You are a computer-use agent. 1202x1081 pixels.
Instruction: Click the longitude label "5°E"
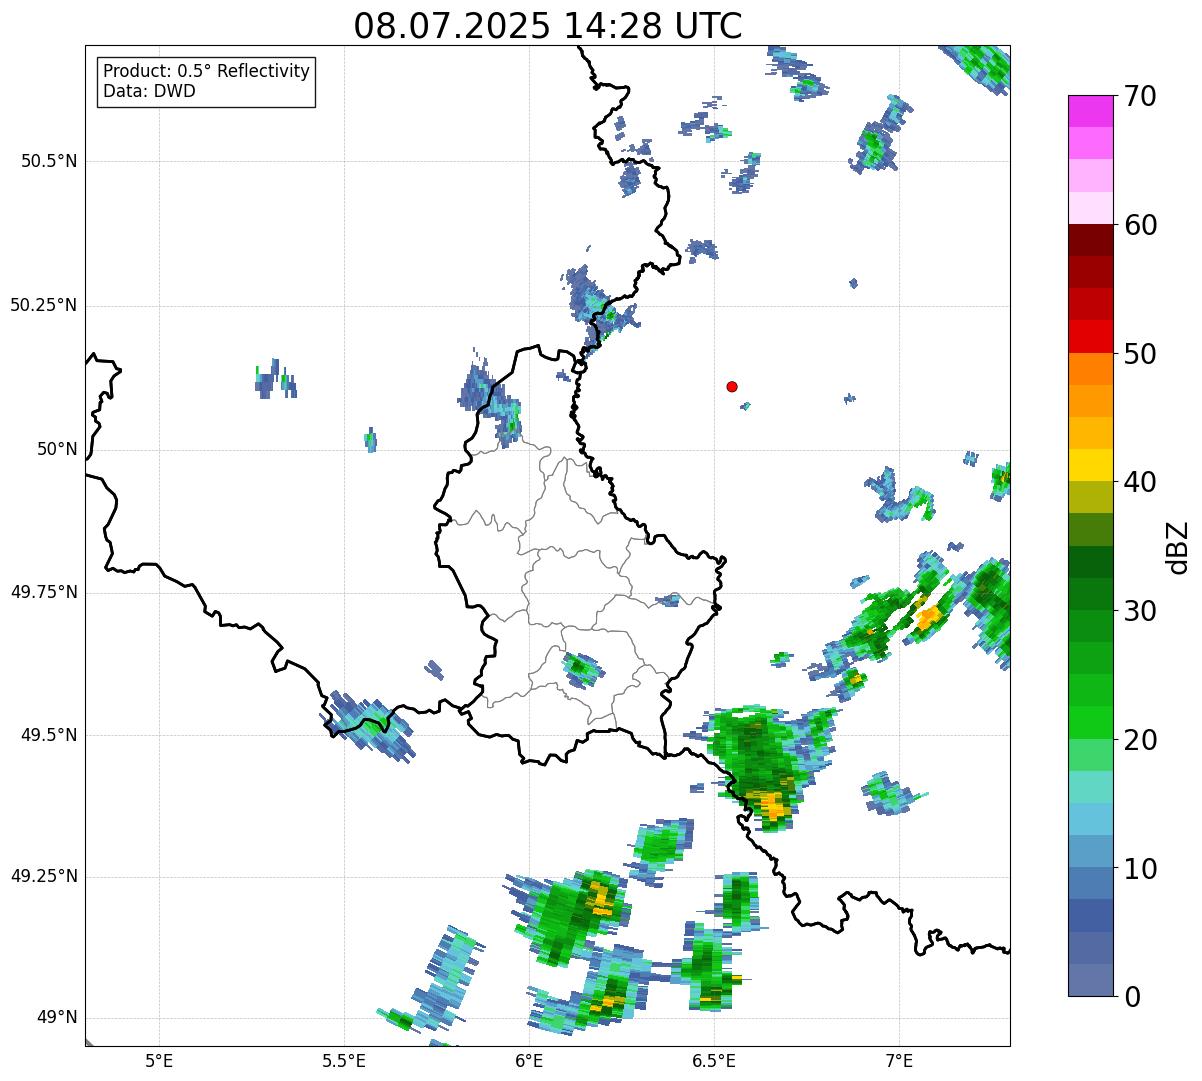tap(159, 1061)
